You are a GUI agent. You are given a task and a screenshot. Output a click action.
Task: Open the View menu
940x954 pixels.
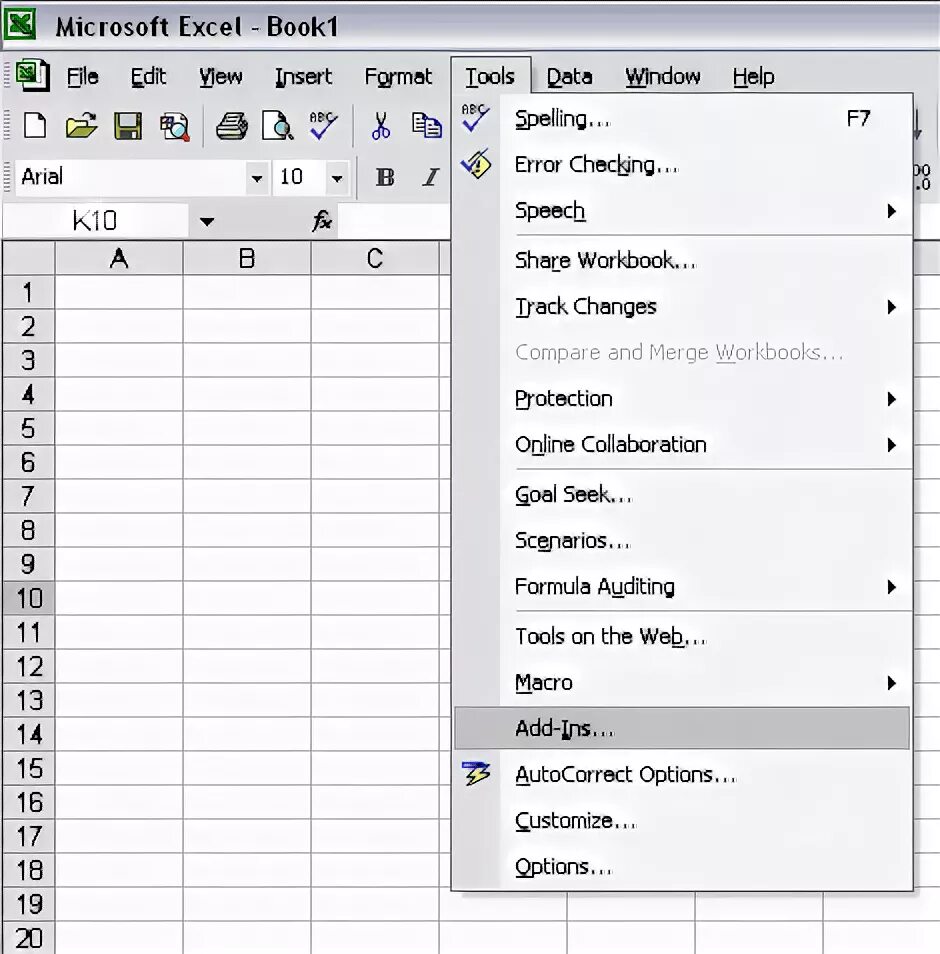[220, 77]
